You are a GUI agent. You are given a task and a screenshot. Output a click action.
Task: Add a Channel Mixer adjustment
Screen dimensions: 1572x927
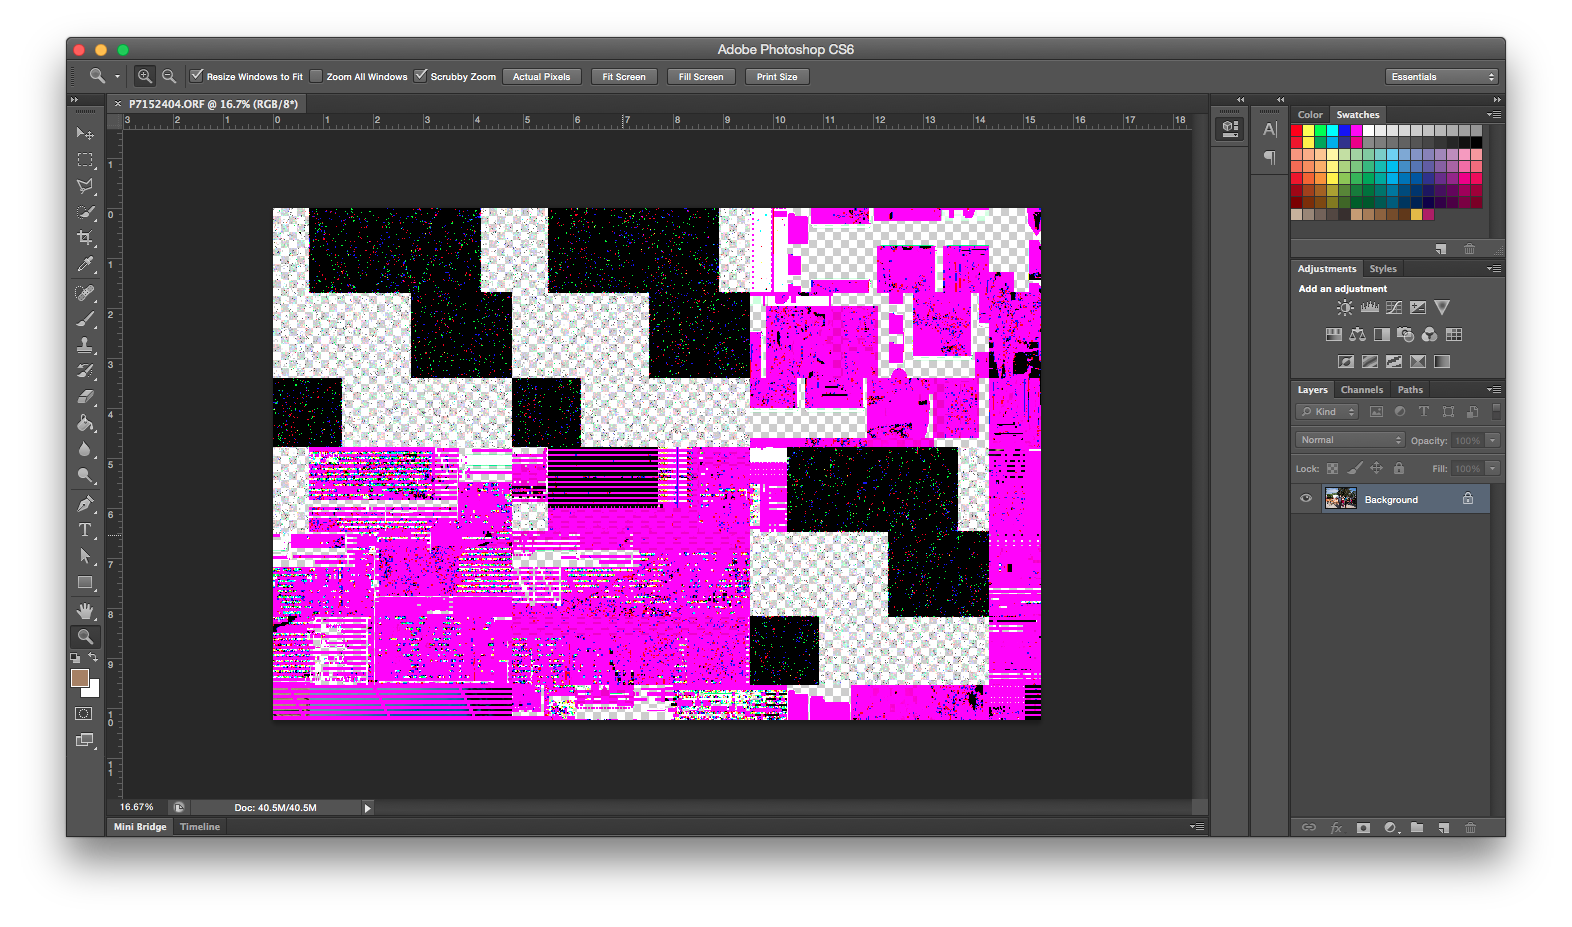(1430, 335)
